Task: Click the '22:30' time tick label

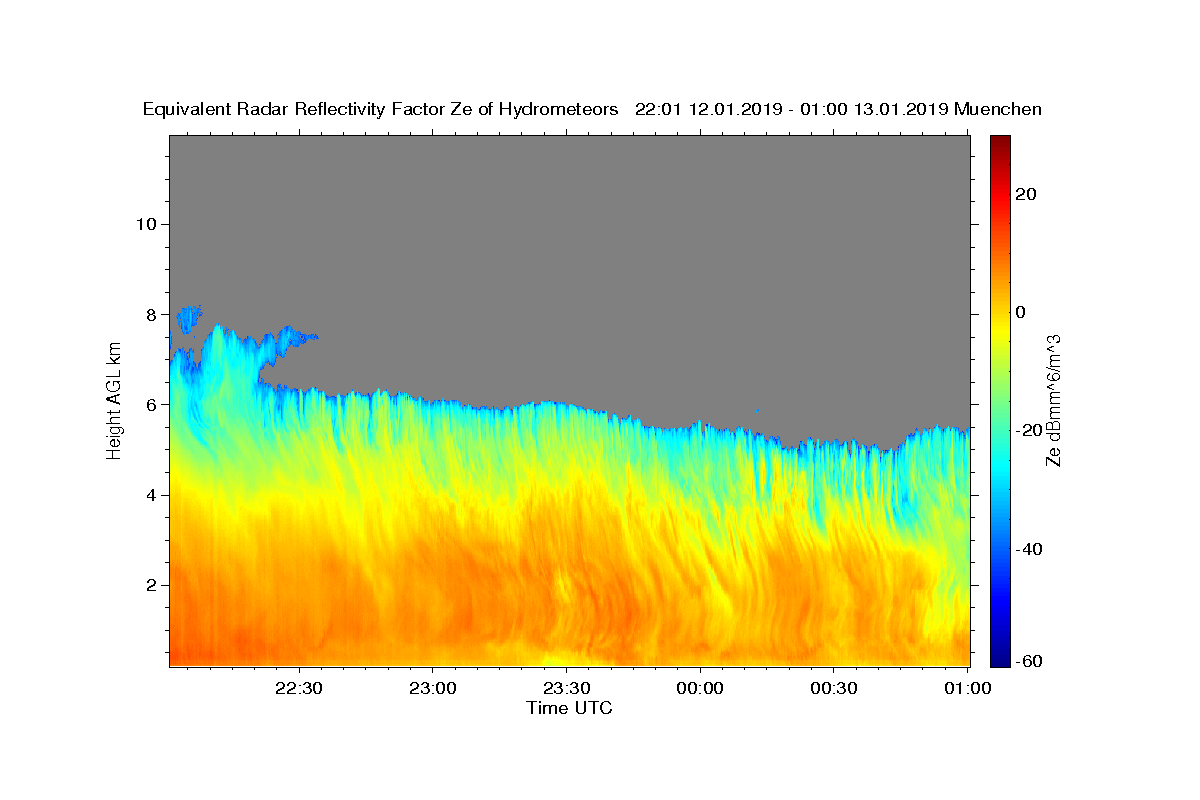Action: 299,688
